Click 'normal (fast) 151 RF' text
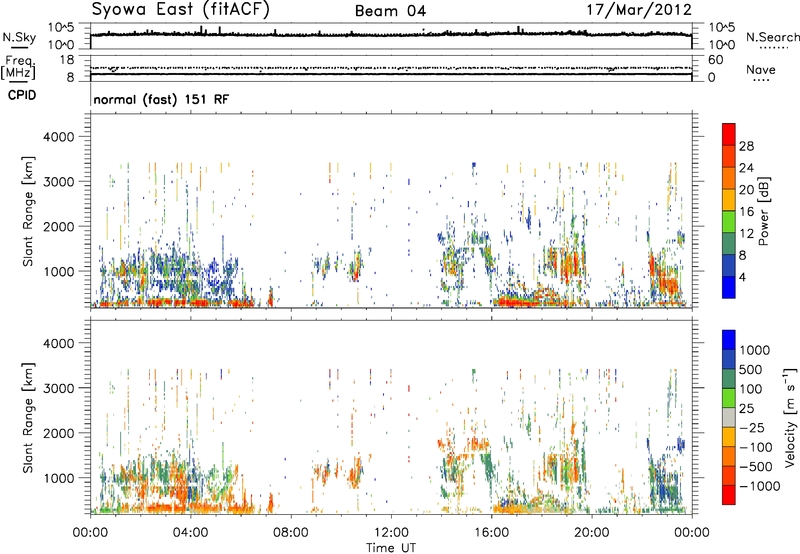 point(161,99)
